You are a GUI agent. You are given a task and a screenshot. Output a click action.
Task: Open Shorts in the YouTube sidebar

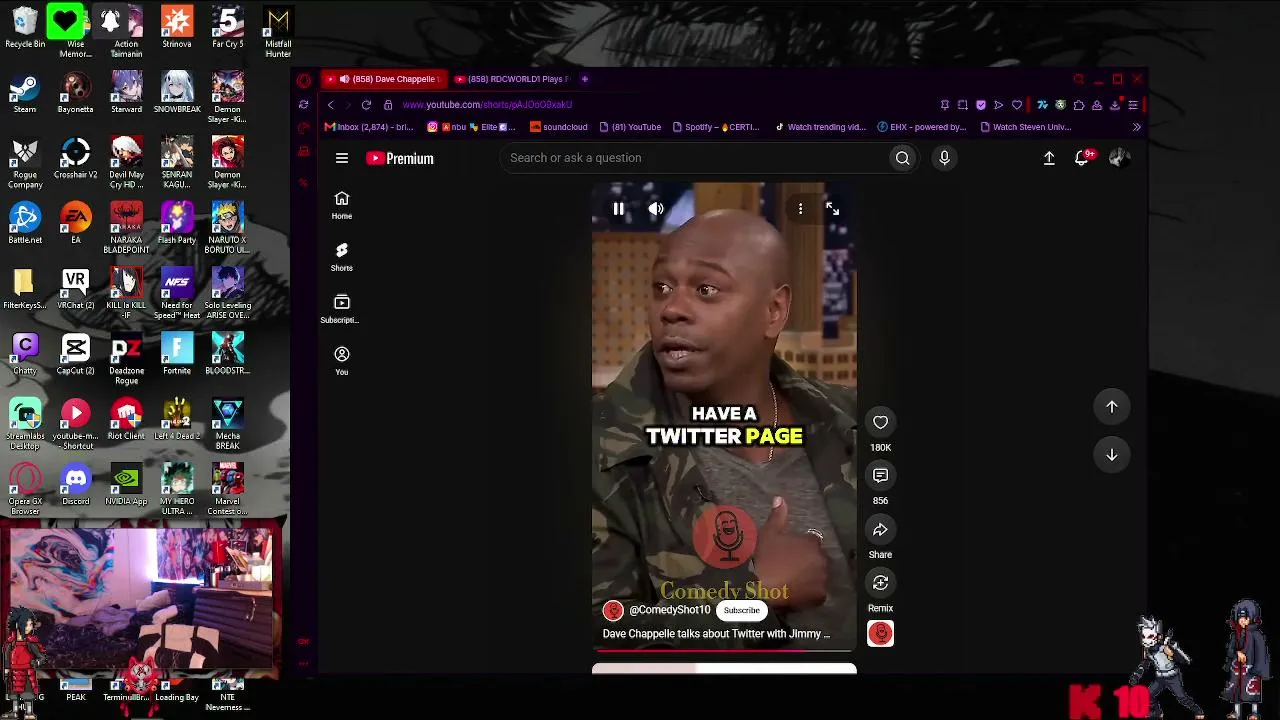(x=342, y=257)
